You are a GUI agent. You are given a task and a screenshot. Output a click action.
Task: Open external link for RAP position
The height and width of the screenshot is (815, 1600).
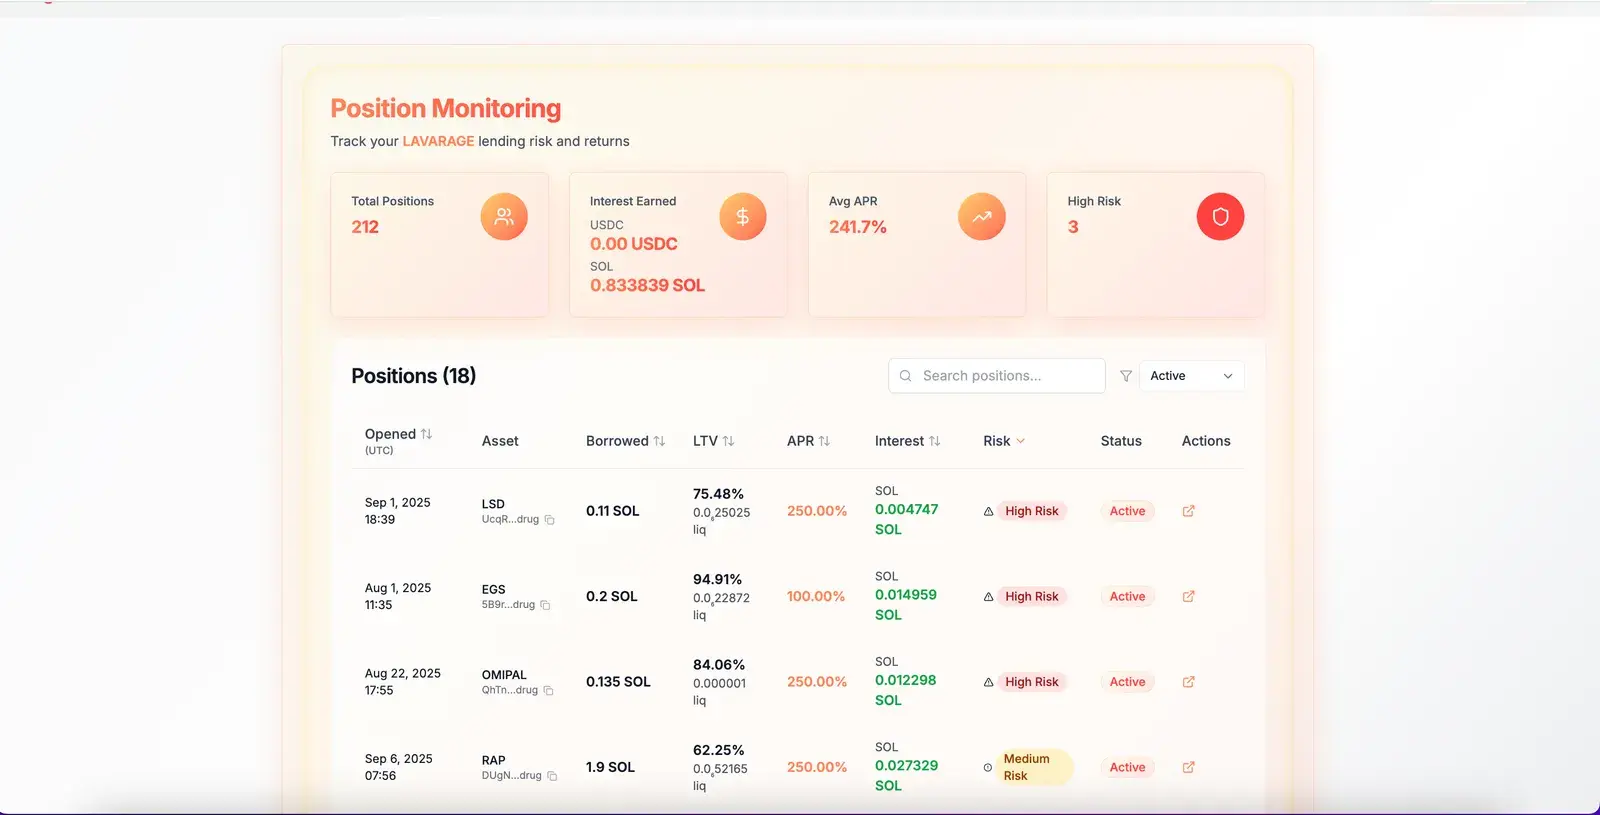pyautogui.click(x=1188, y=767)
